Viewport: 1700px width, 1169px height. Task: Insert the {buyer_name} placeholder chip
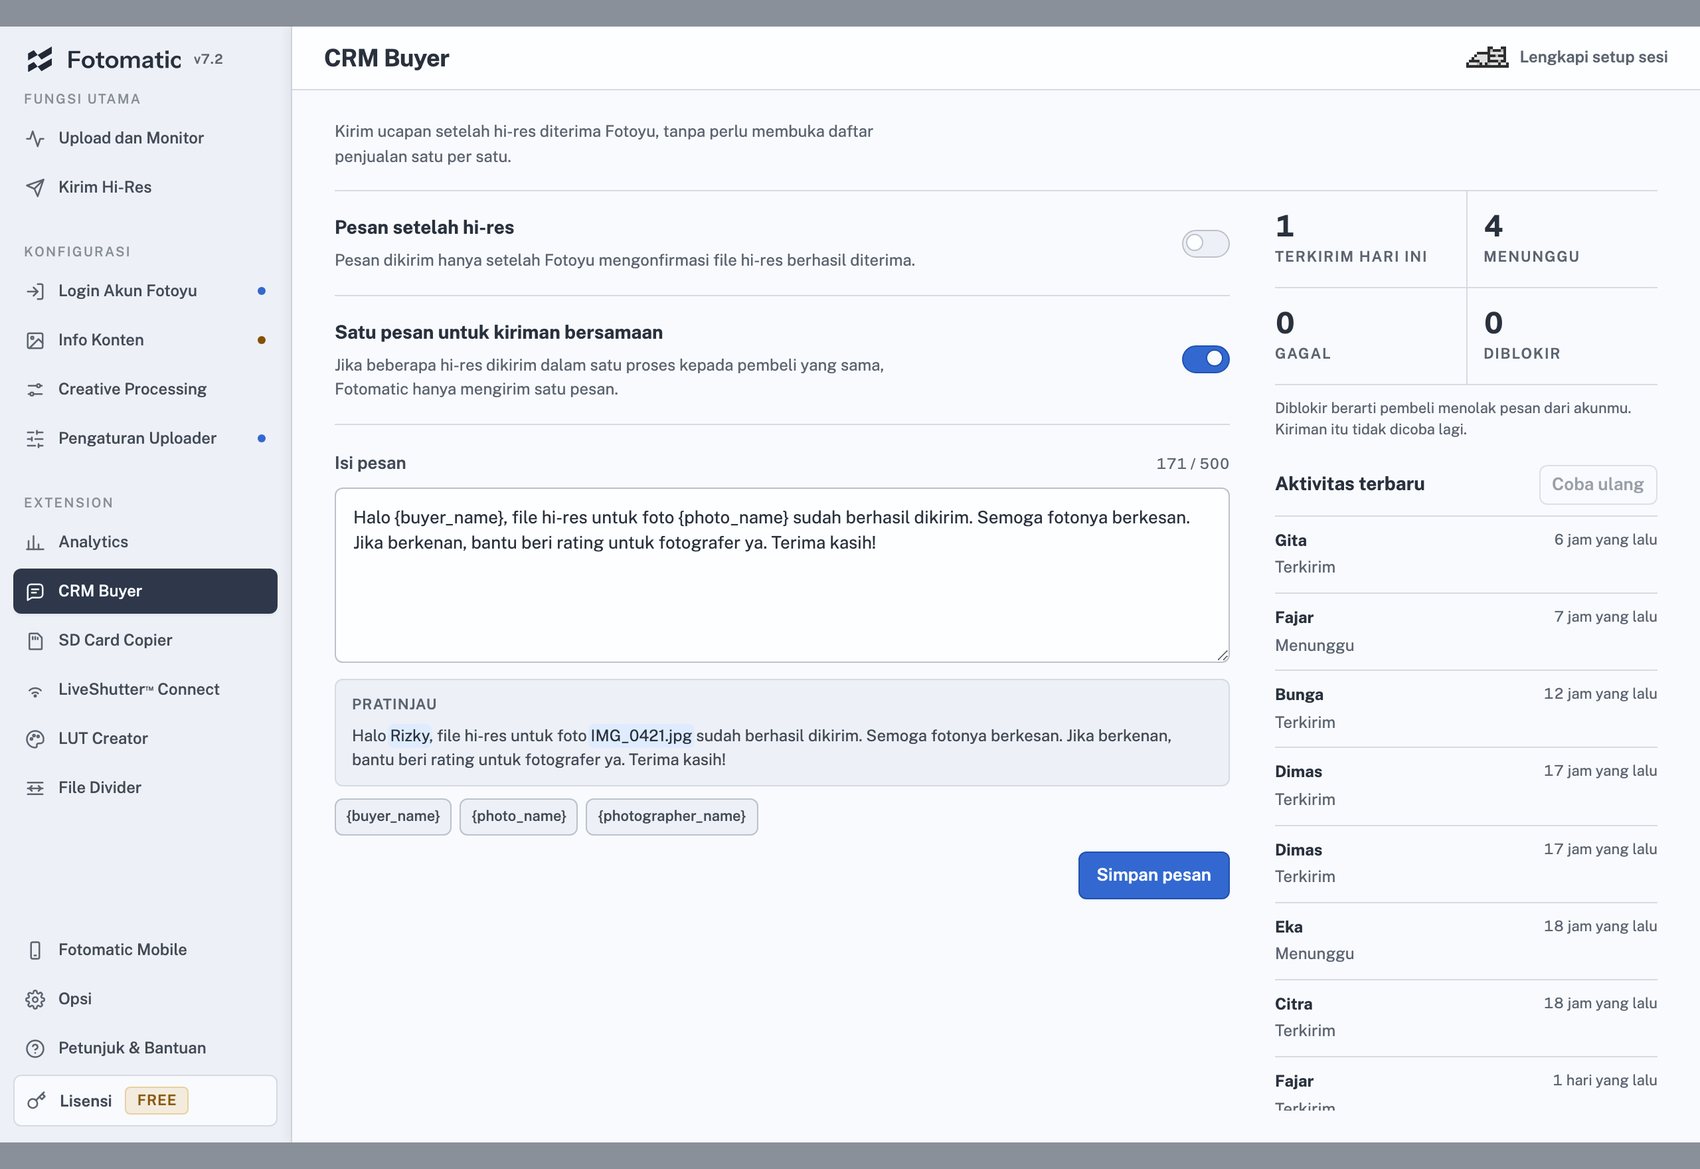click(x=393, y=816)
